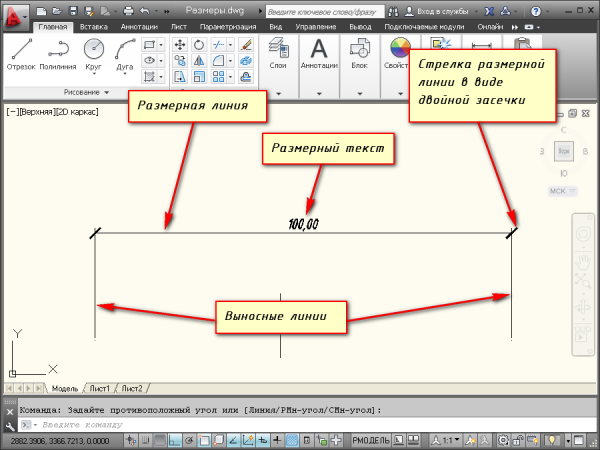Click the rectangle drawing tool icon
The height and width of the screenshot is (450, 600).
(149, 45)
